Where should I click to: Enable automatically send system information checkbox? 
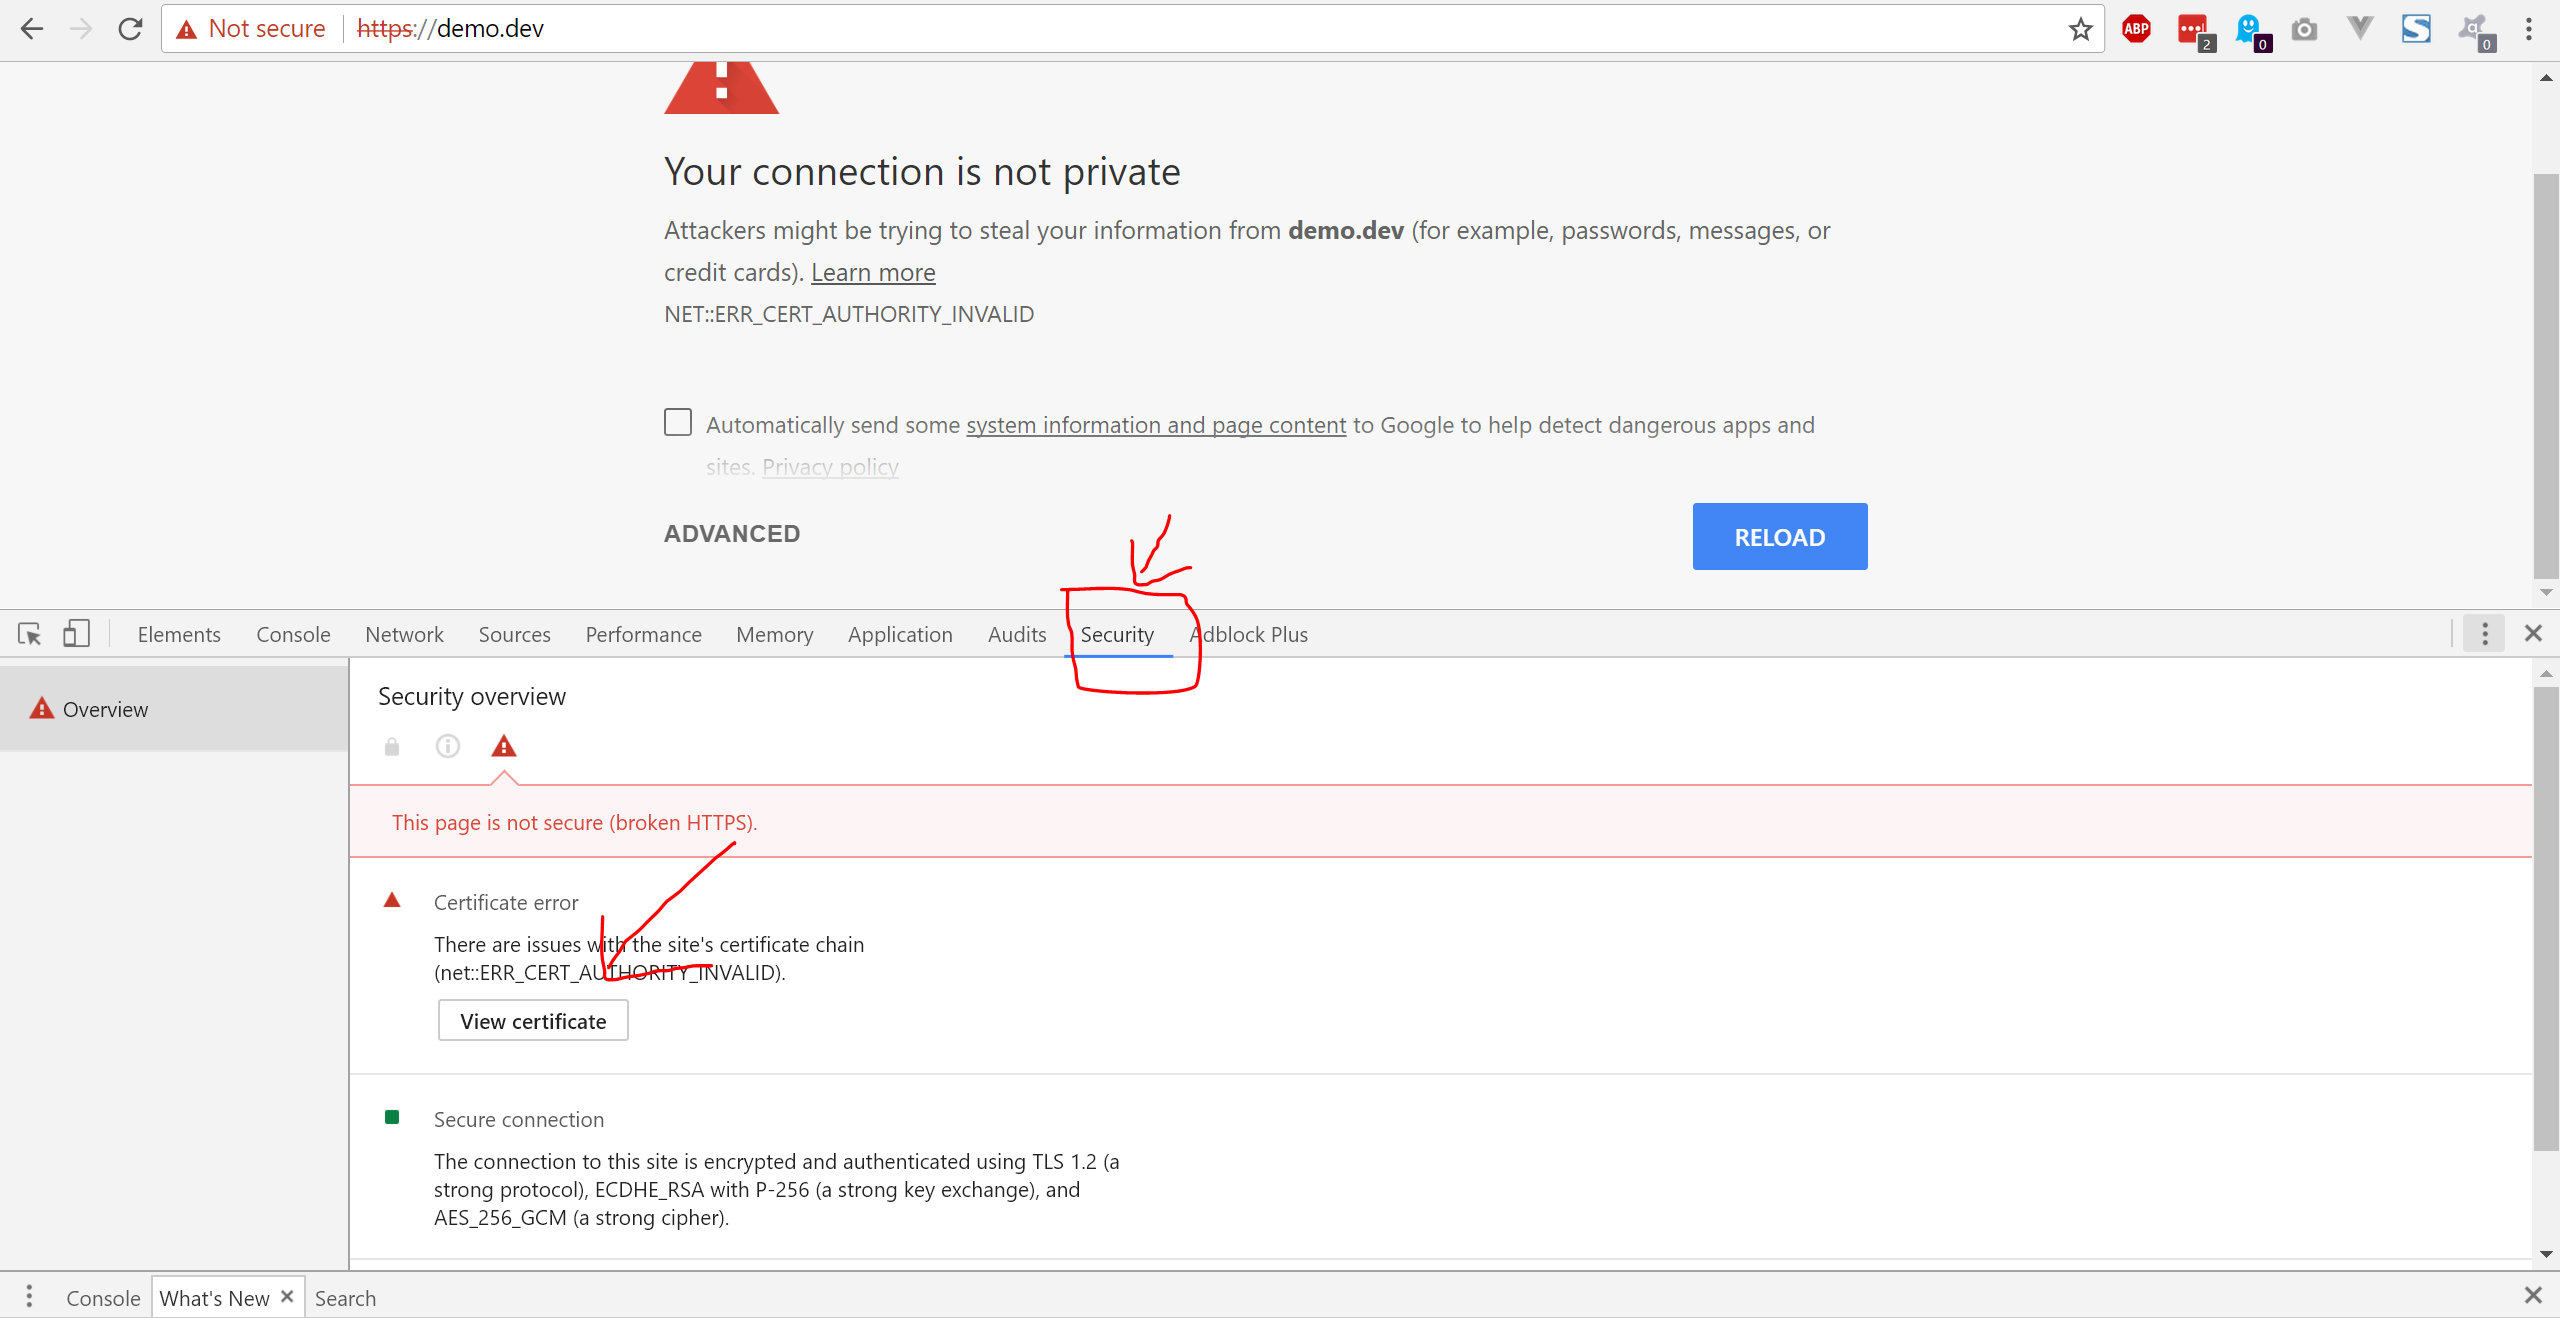click(678, 422)
